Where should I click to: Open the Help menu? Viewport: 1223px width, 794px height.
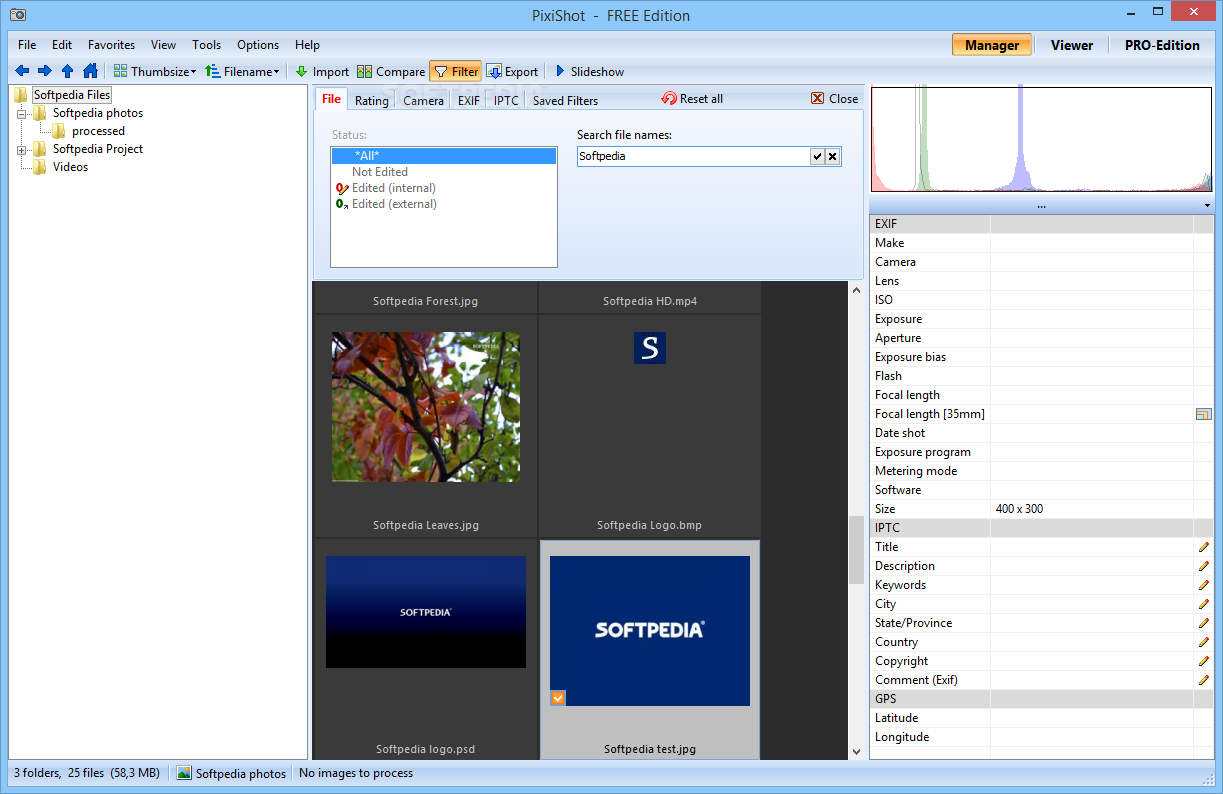pos(307,45)
